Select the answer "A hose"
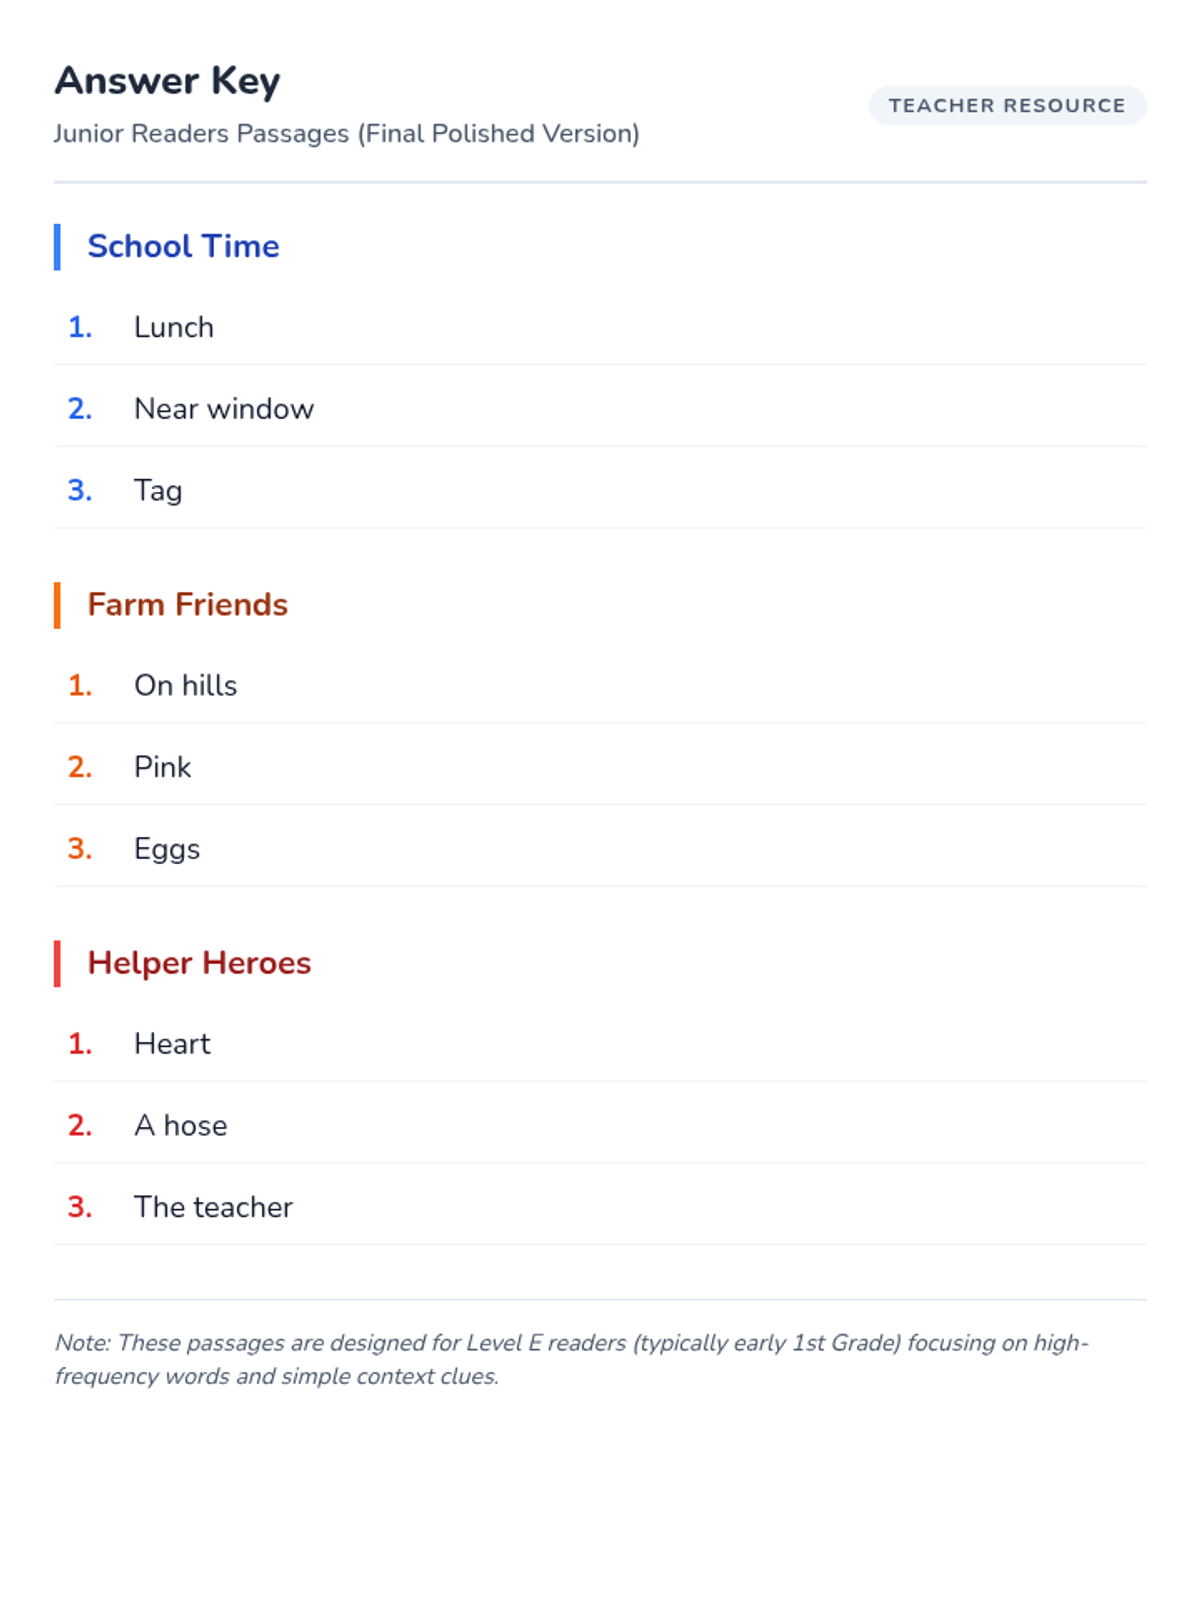 pyautogui.click(x=181, y=1126)
